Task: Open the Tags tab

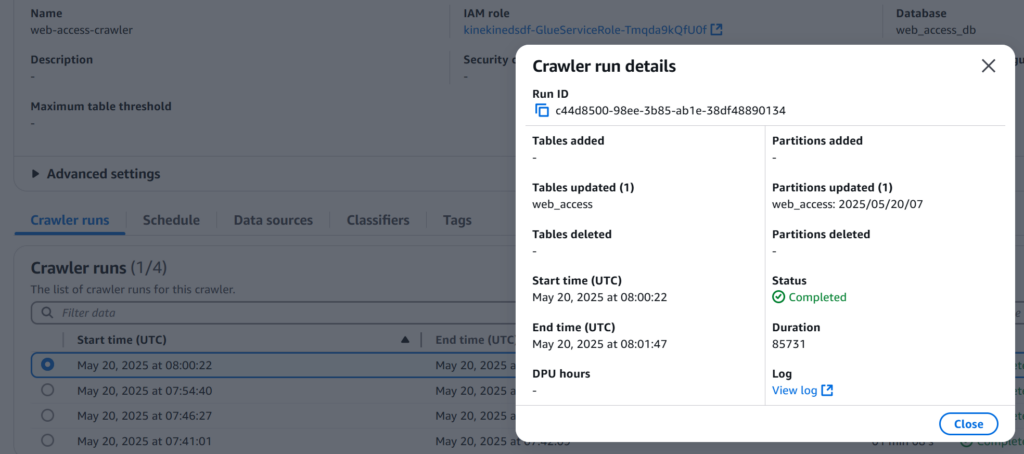Action: 457,220
